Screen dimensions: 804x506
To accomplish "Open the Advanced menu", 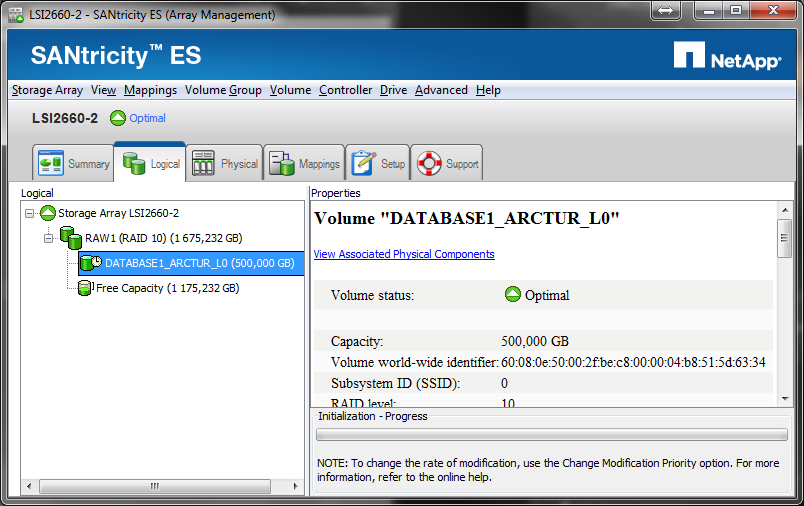I will coord(441,90).
